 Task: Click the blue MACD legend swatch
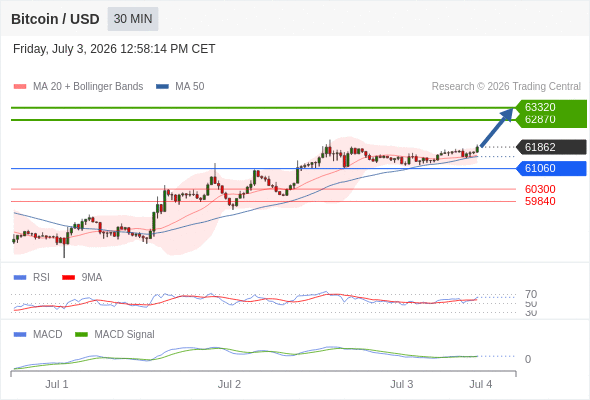[x=20, y=334]
